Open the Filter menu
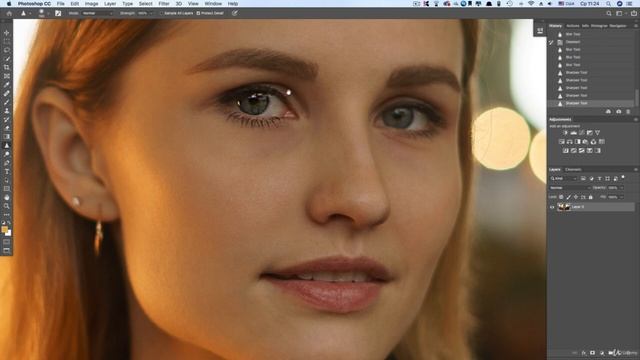640x360 pixels. tap(164, 4)
